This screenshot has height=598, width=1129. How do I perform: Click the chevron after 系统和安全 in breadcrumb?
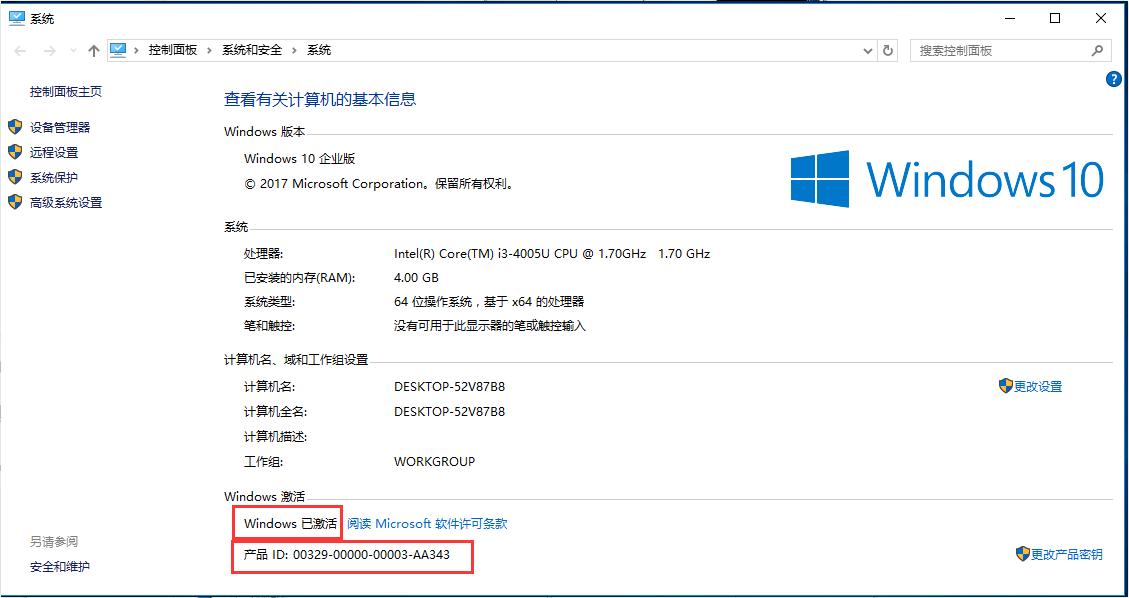297,49
